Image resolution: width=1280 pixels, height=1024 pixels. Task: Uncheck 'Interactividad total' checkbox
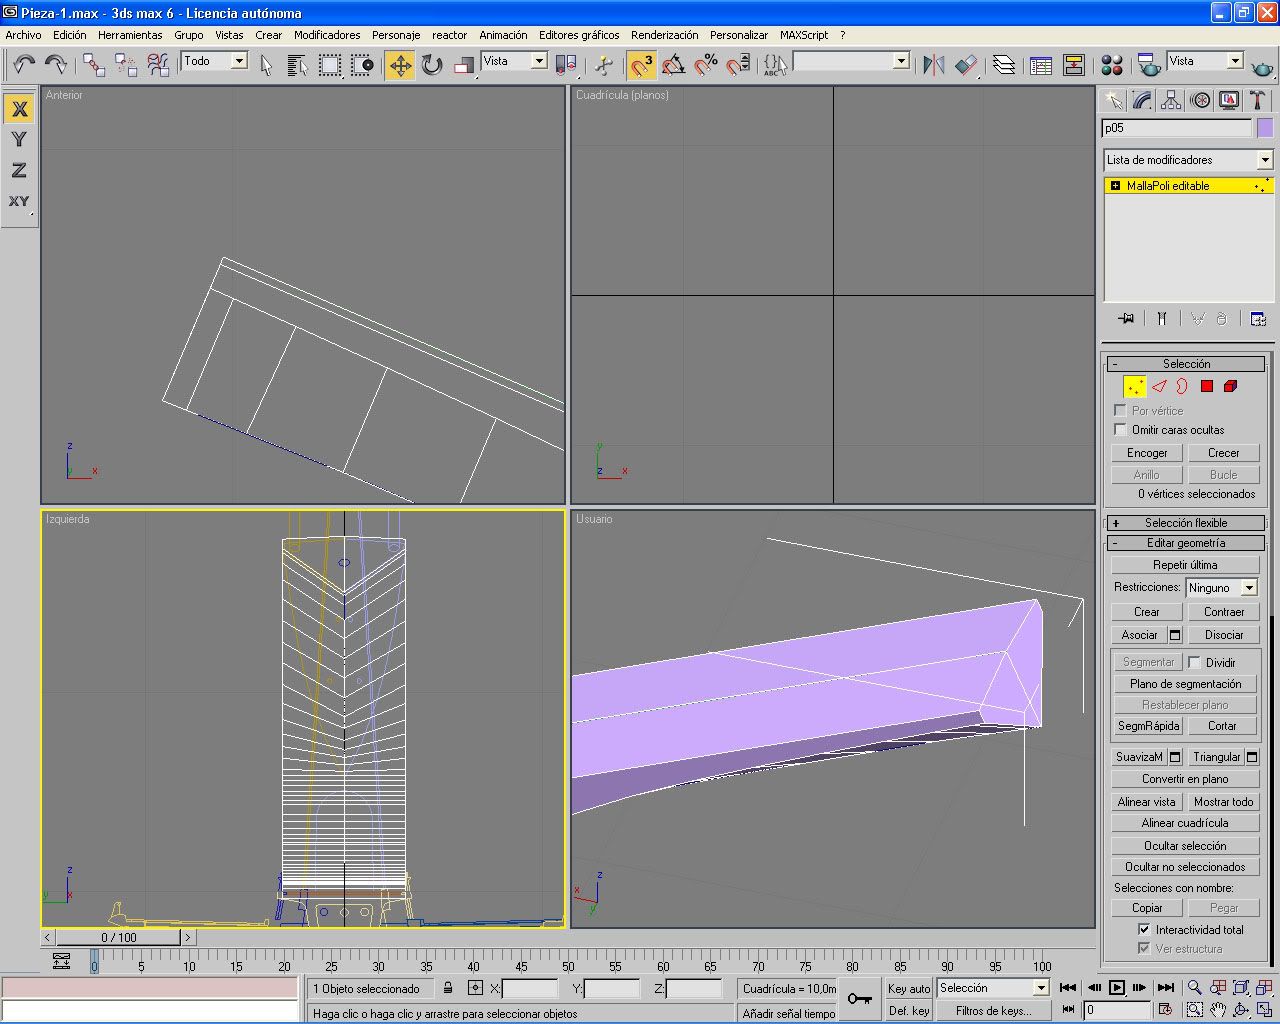pos(1144,929)
